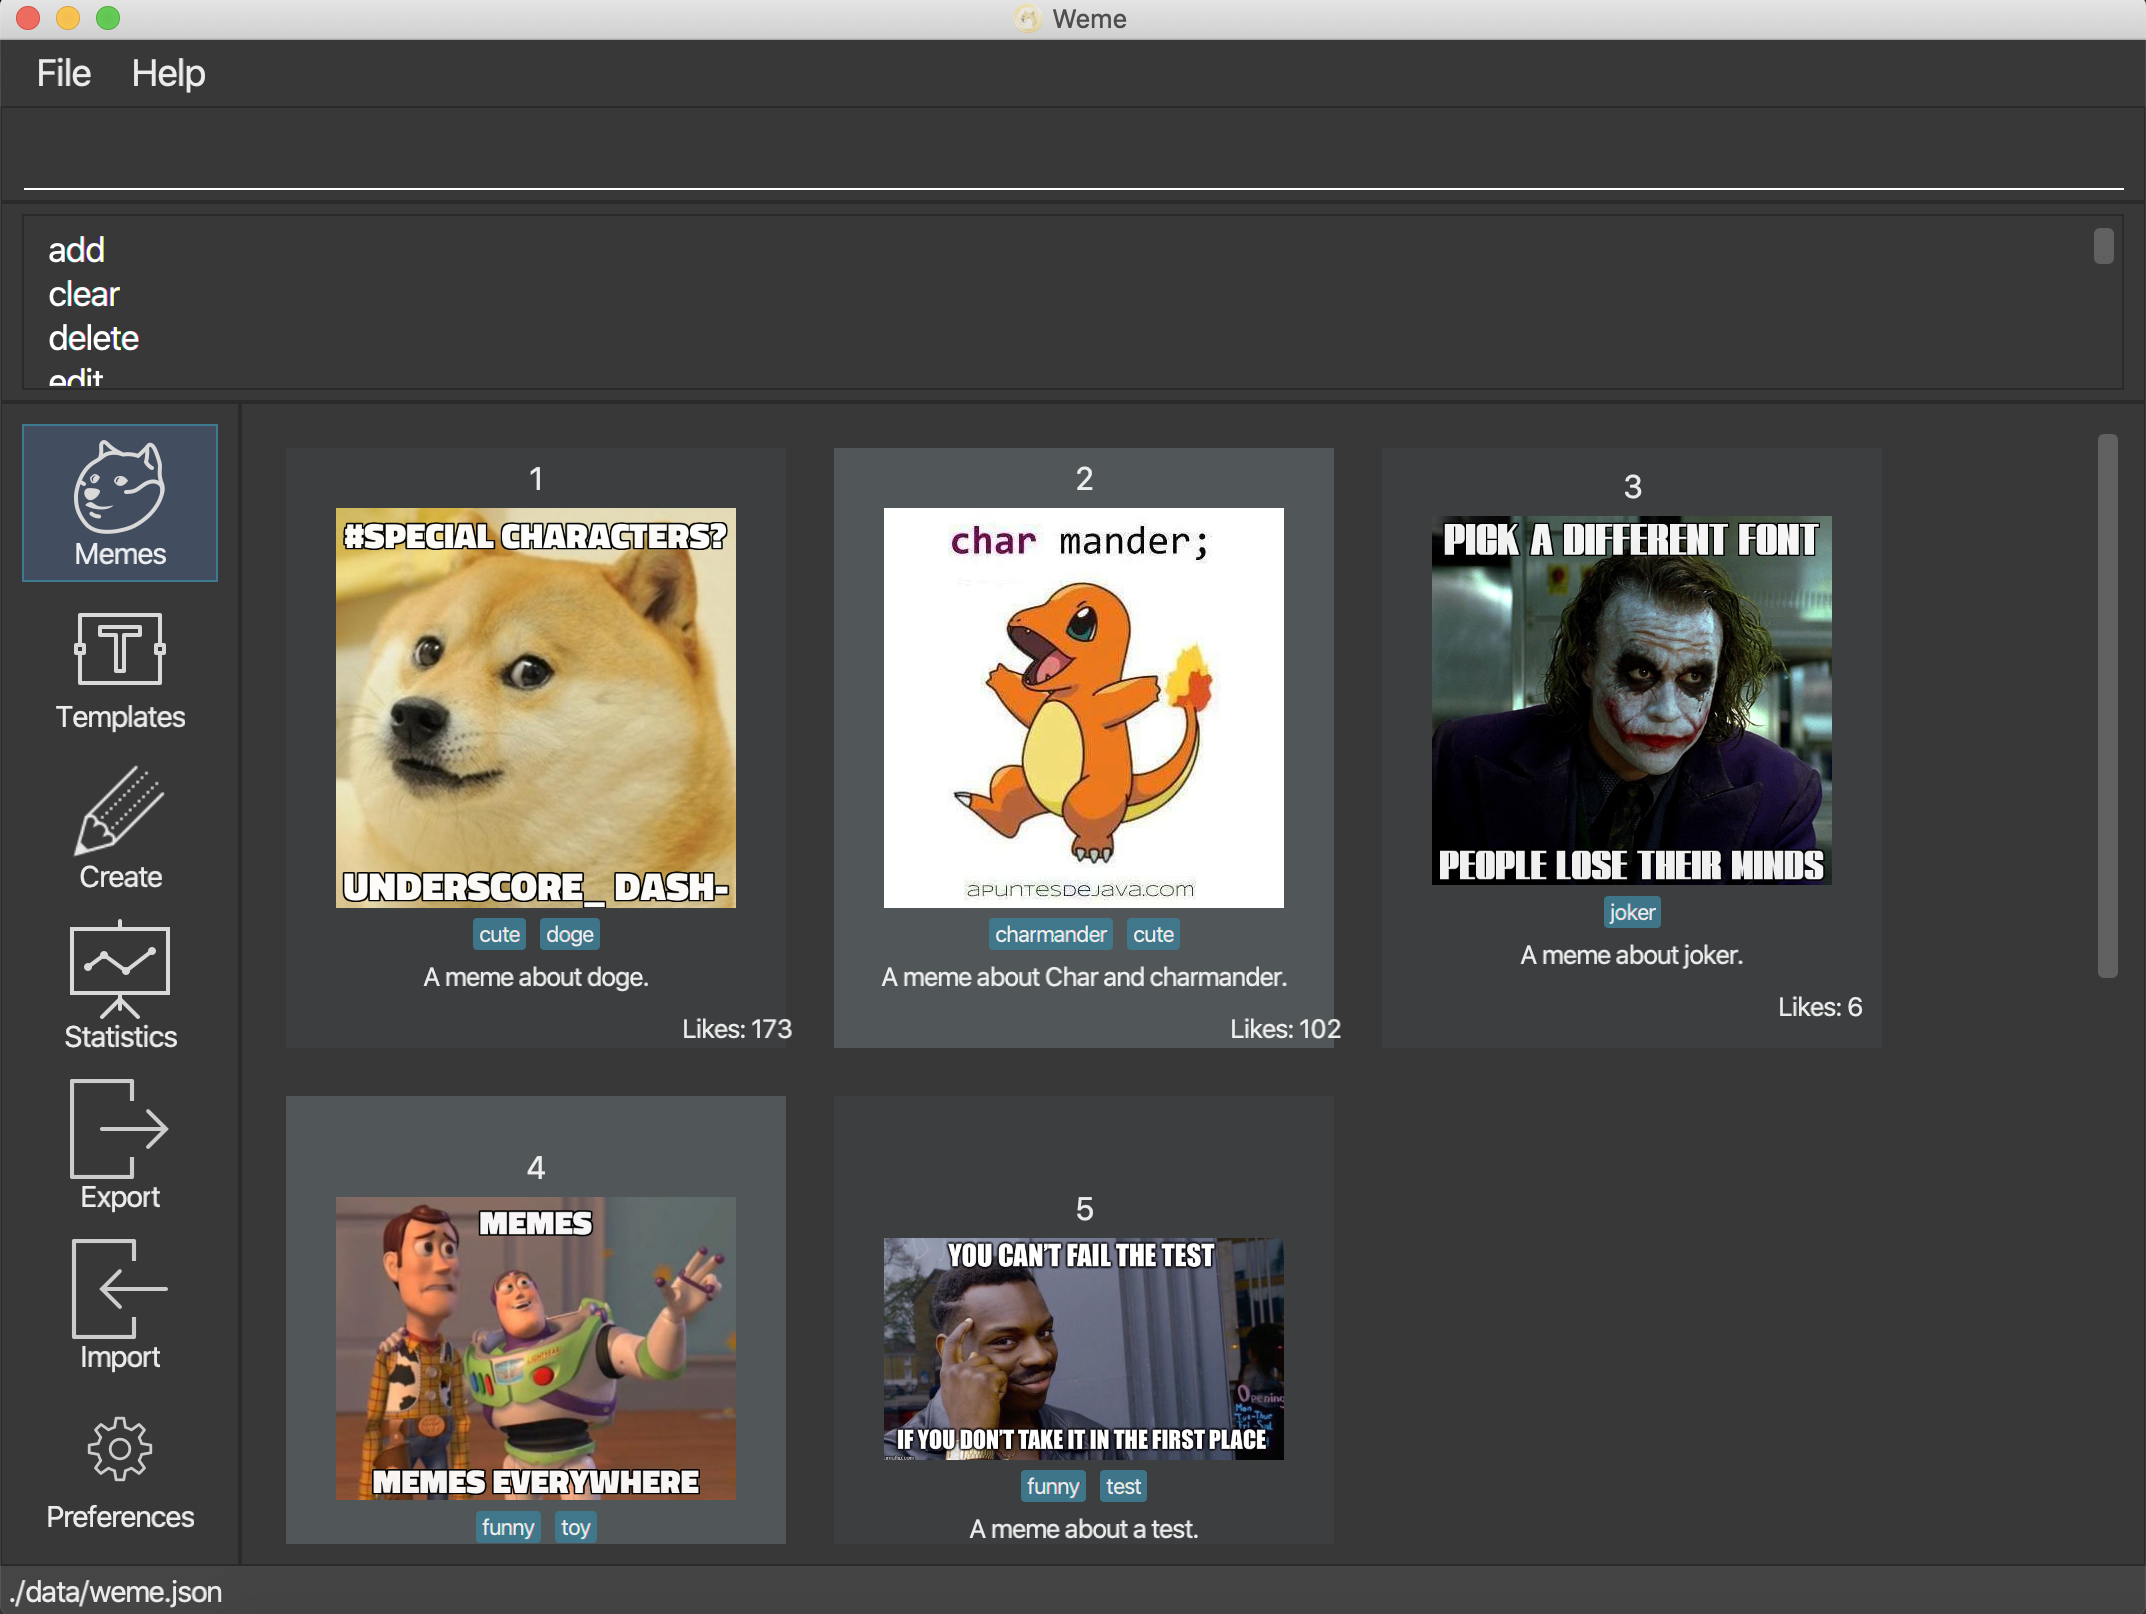Click the 'joker' tag
The height and width of the screenshot is (1614, 2146).
coord(1632,912)
